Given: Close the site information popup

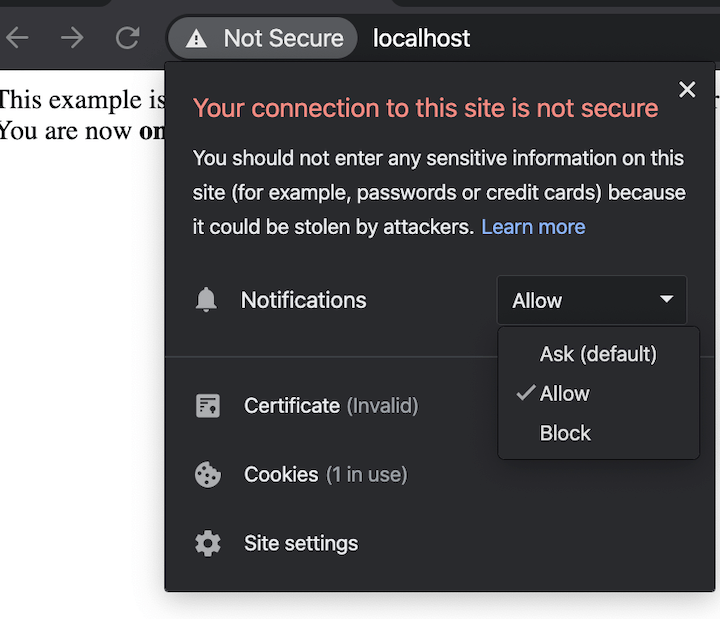Looking at the screenshot, I should (x=687, y=90).
